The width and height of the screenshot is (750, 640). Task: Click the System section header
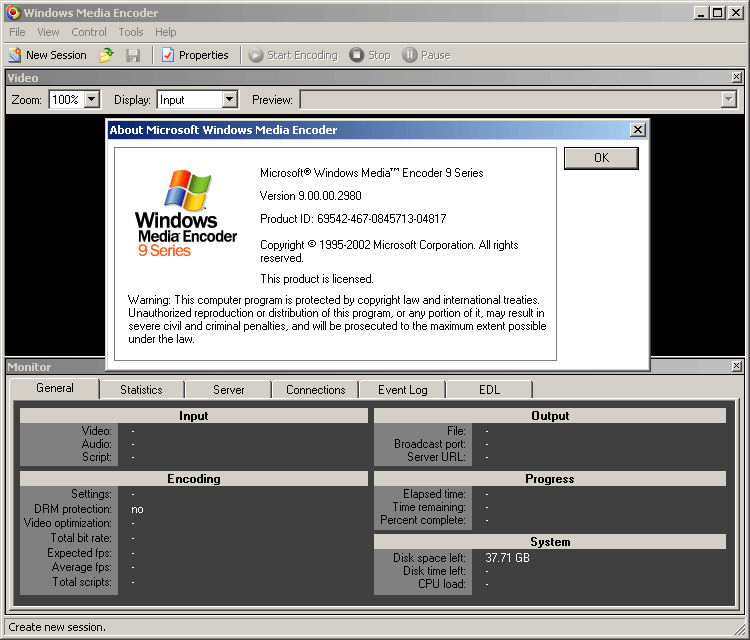(550, 542)
